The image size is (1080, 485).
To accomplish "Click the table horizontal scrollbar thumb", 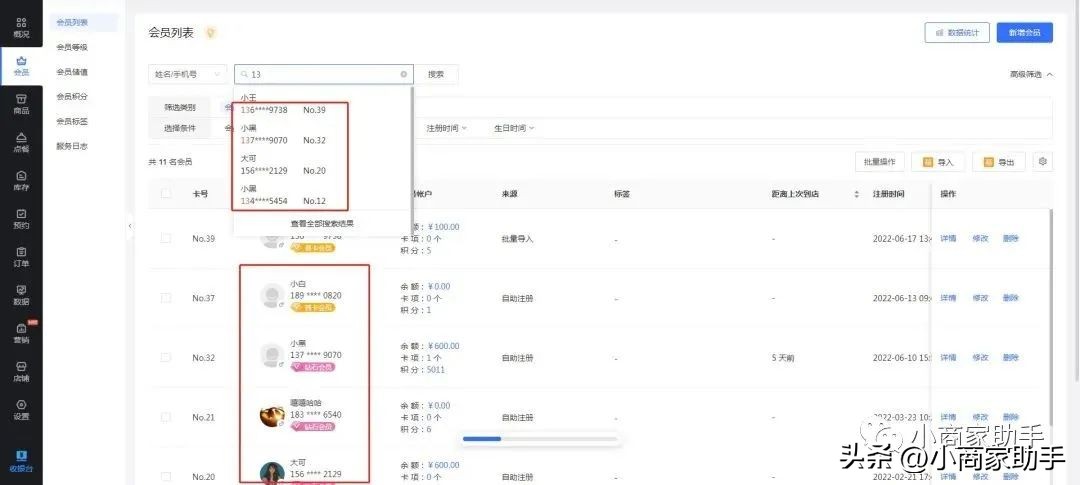I will [482, 438].
